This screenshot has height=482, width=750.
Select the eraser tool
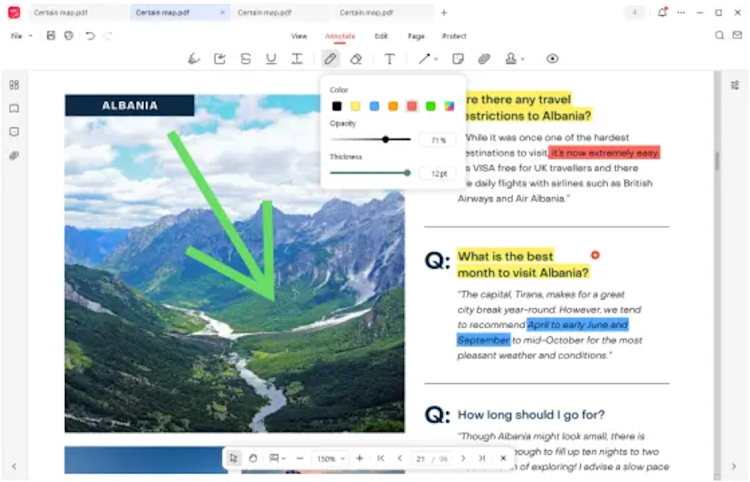coord(356,59)
